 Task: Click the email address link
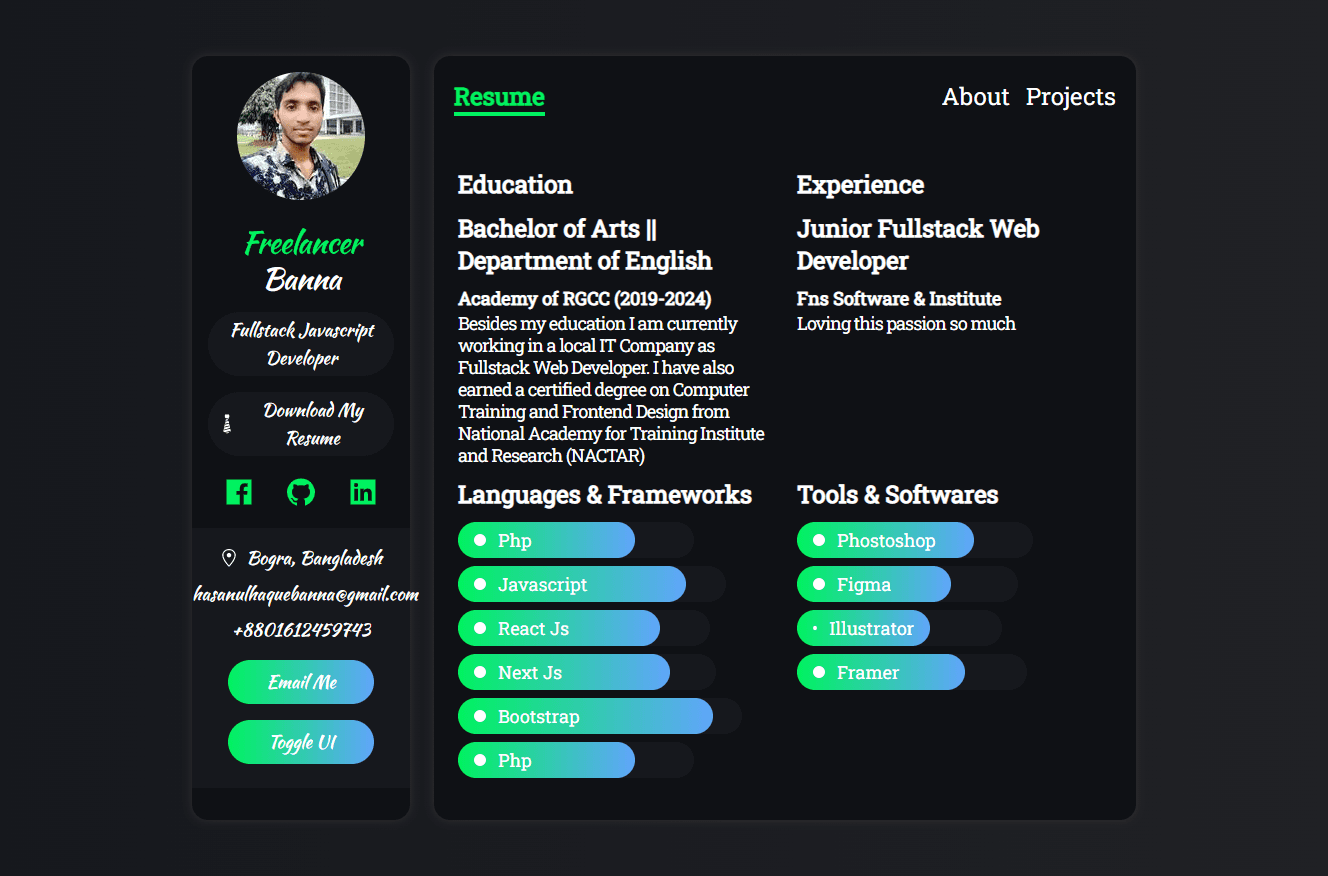(306, 594)
